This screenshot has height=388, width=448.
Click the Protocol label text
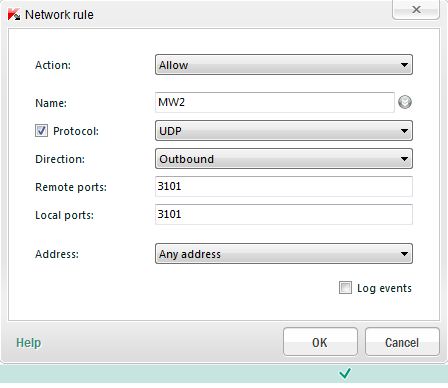pos(76,131)
